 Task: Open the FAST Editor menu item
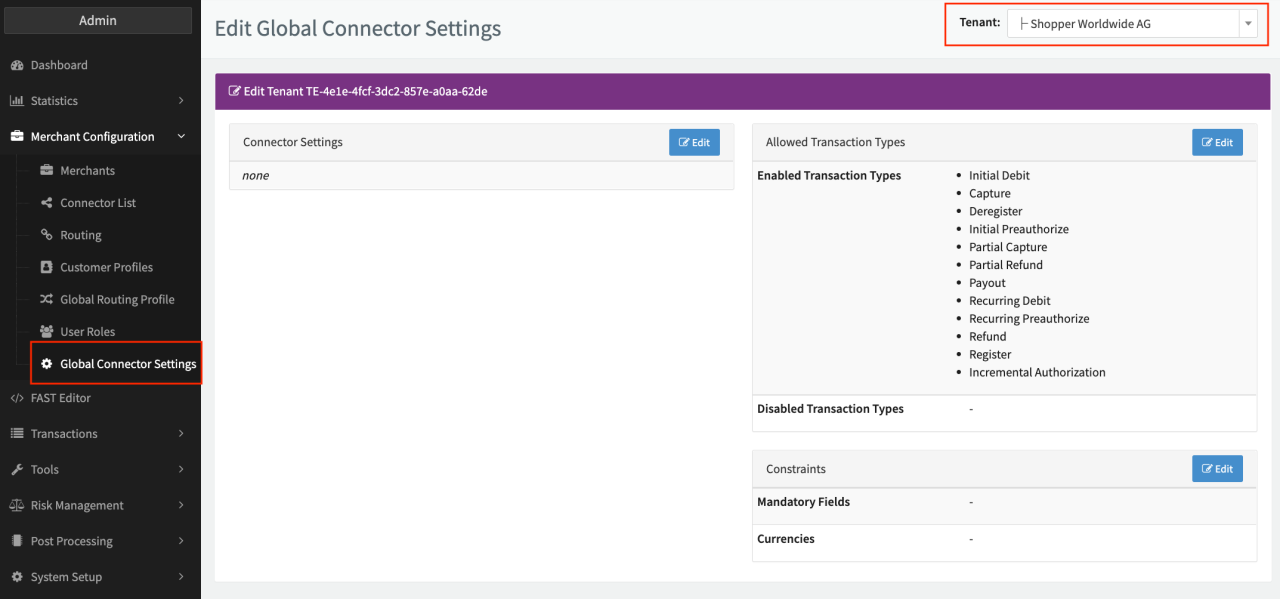(x=61, y=398)
